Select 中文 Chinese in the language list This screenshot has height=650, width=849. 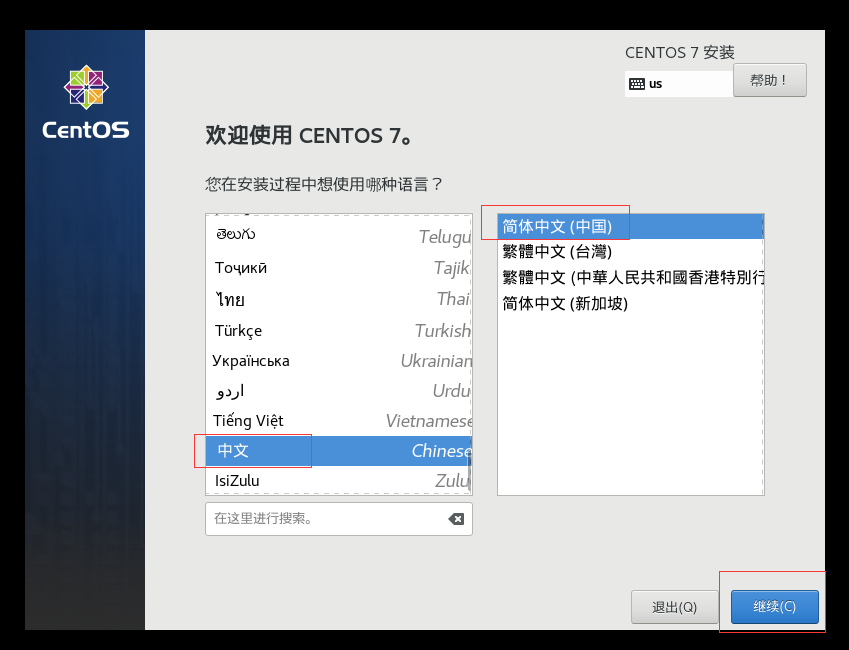[339, 451]
